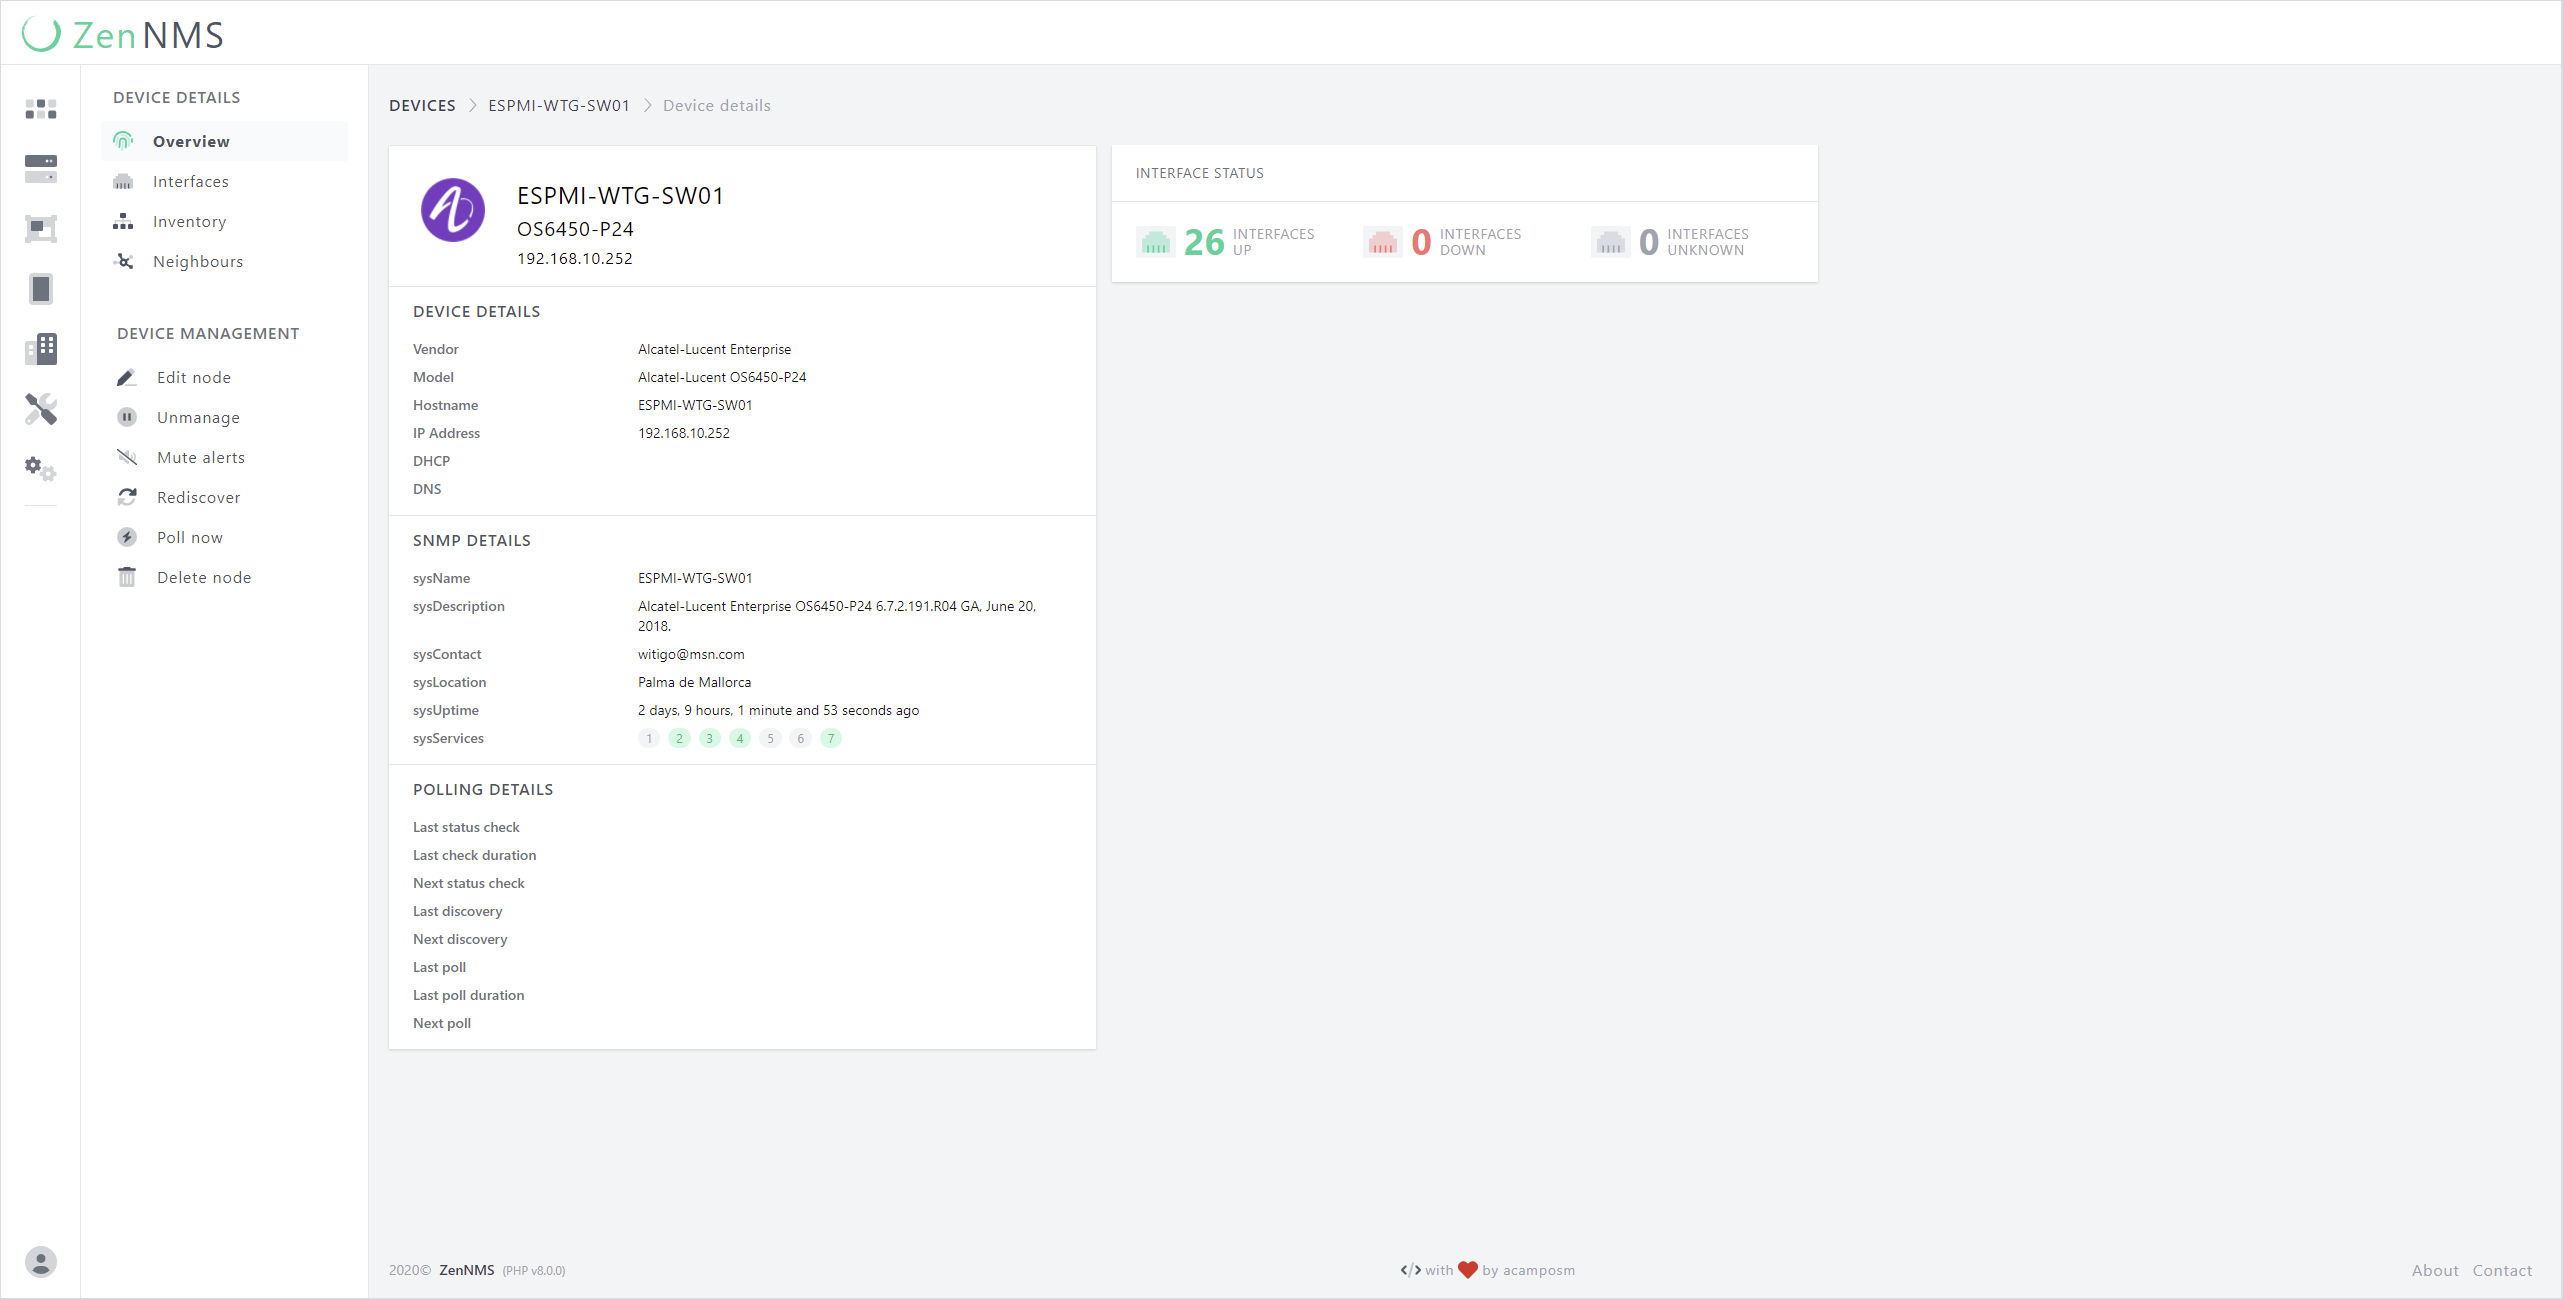Open the devices server icon in sidebar
The height and width of the screenshot is (1299, 2563).
click(x=41, y=169)
